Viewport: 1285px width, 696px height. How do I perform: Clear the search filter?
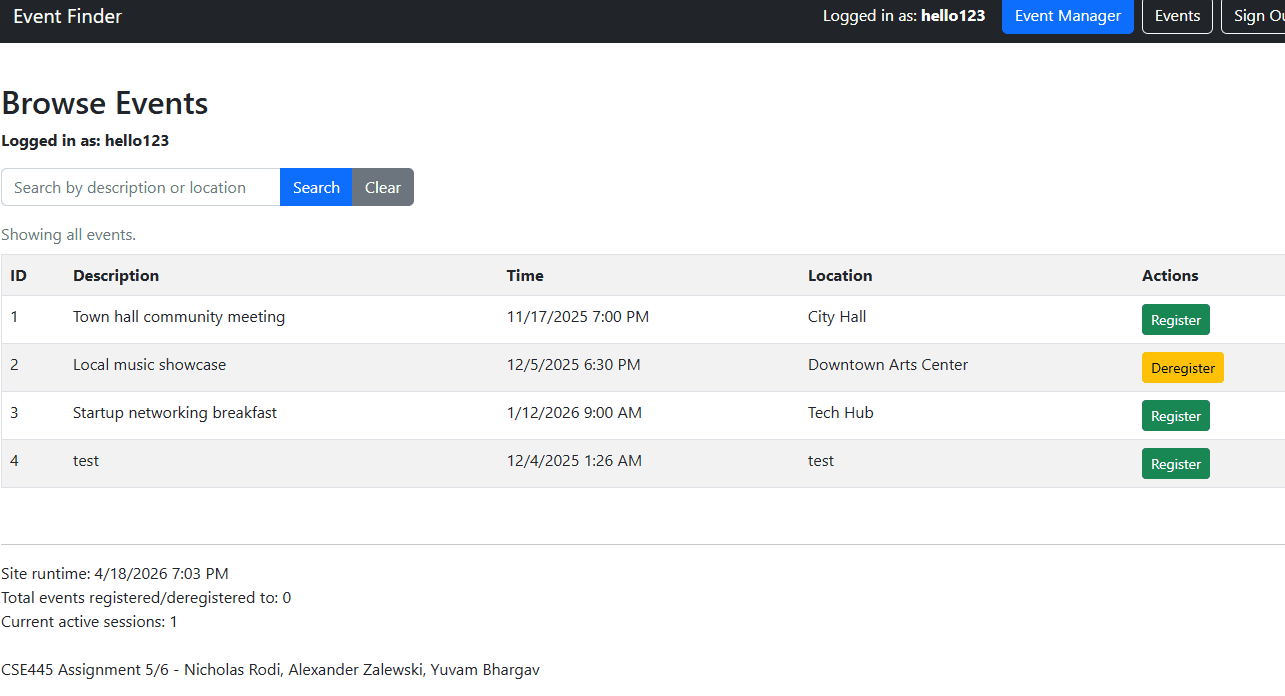click(x=383, y=187)
